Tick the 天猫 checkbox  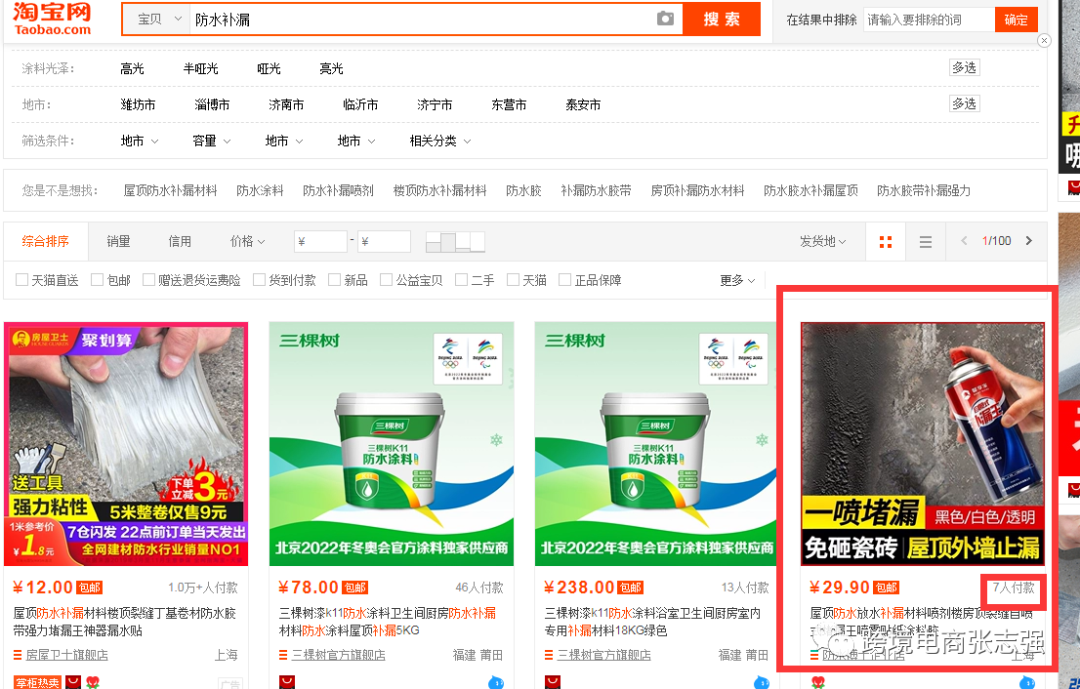(x=512, y=280)
